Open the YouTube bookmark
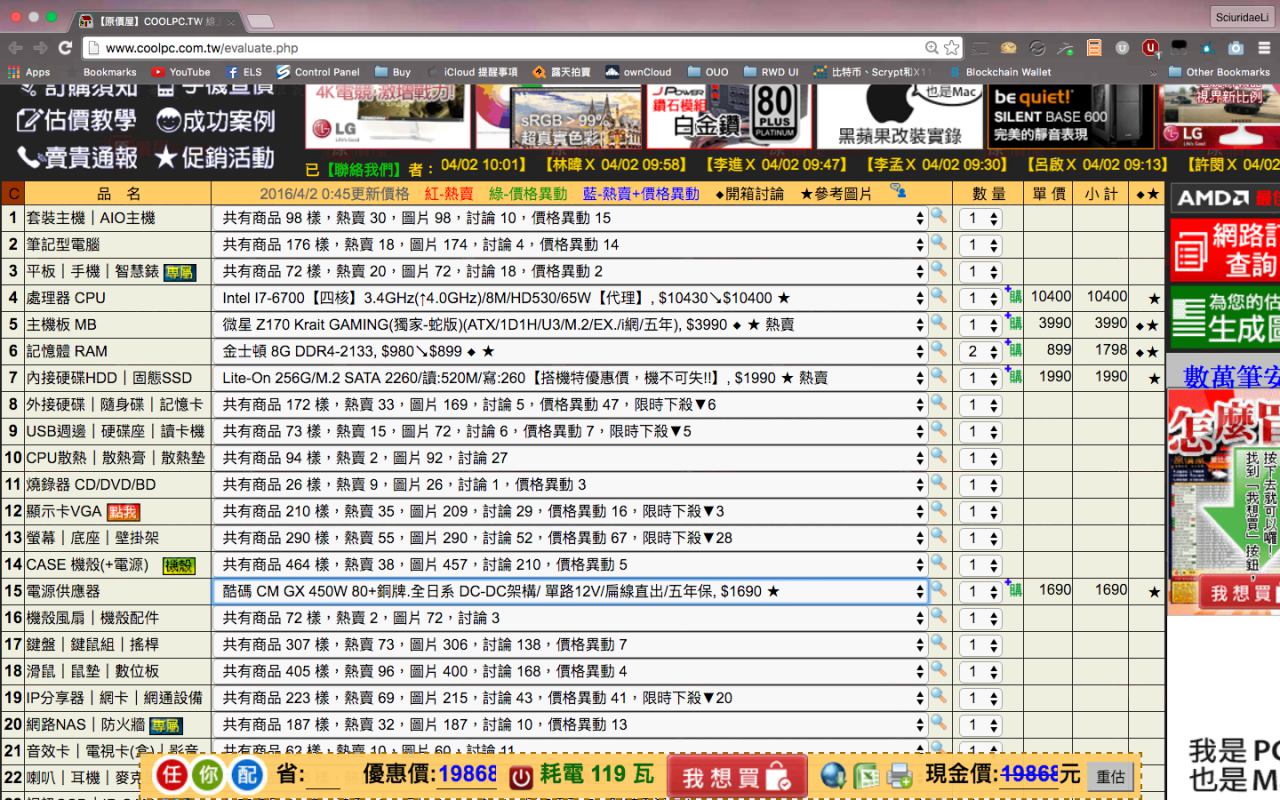1280x800 pixels. coord(181,72)
